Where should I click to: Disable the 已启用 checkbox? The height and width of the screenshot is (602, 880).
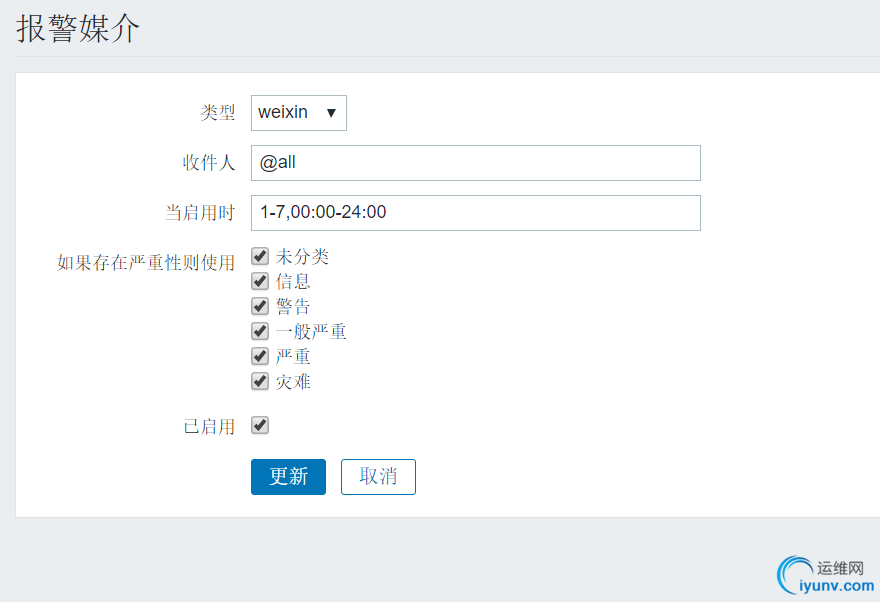click(260, 426)
